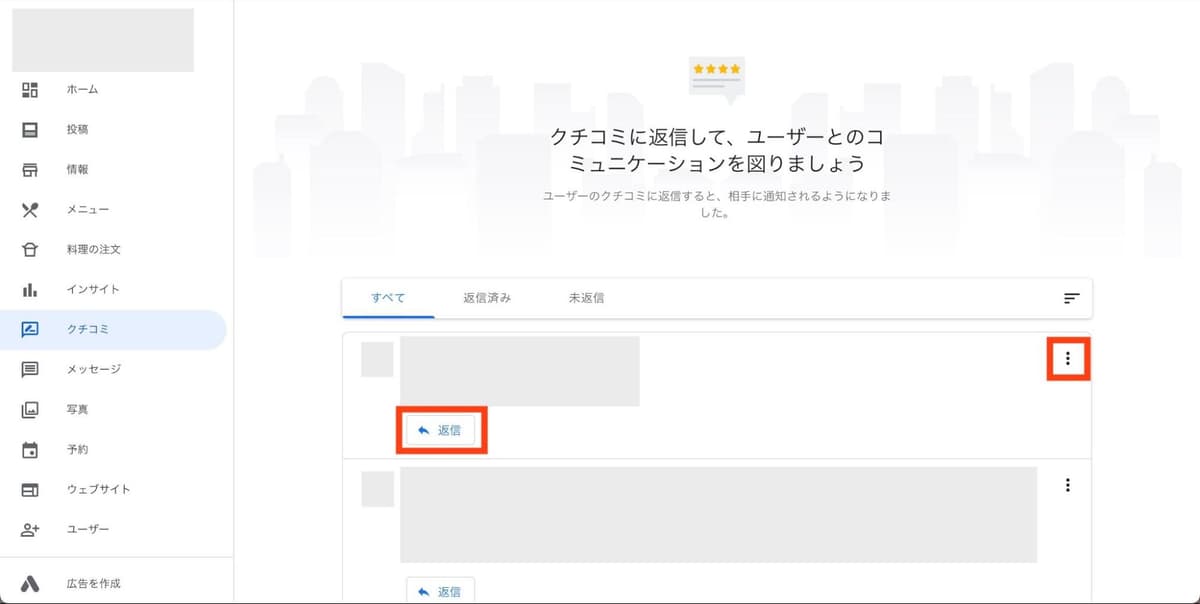Viewport: 1200px width, 604px height.
Task: Click 返信 button on the second review
Action: point(440,591)
